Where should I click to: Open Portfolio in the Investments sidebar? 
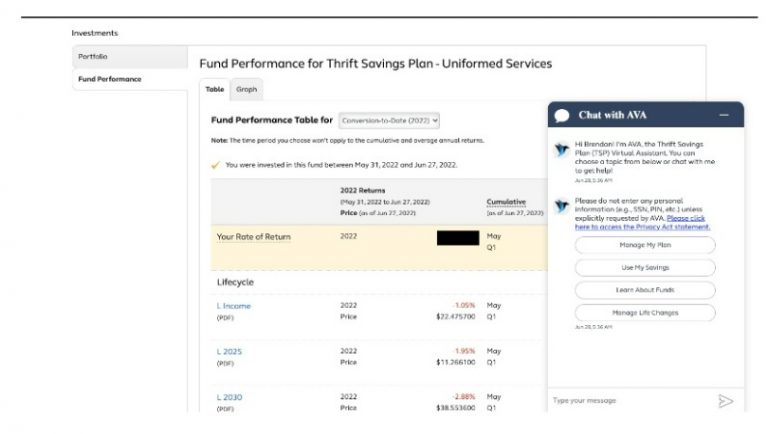pyautogui.click(x=93, y=57)
